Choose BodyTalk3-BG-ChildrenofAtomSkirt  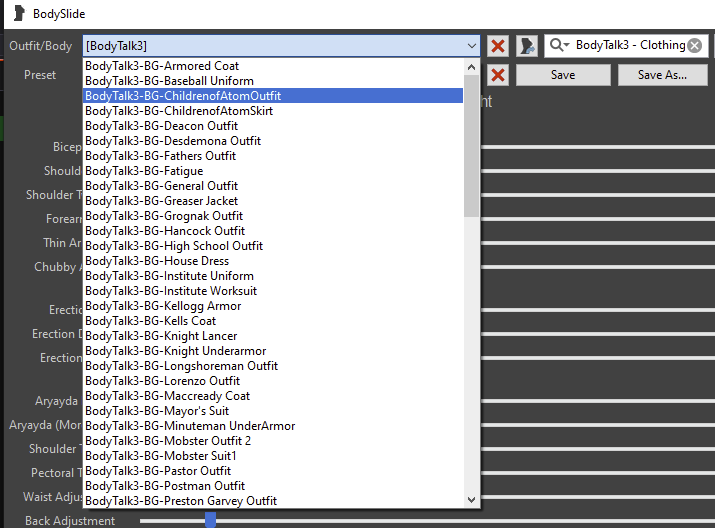tap(273, 111)
